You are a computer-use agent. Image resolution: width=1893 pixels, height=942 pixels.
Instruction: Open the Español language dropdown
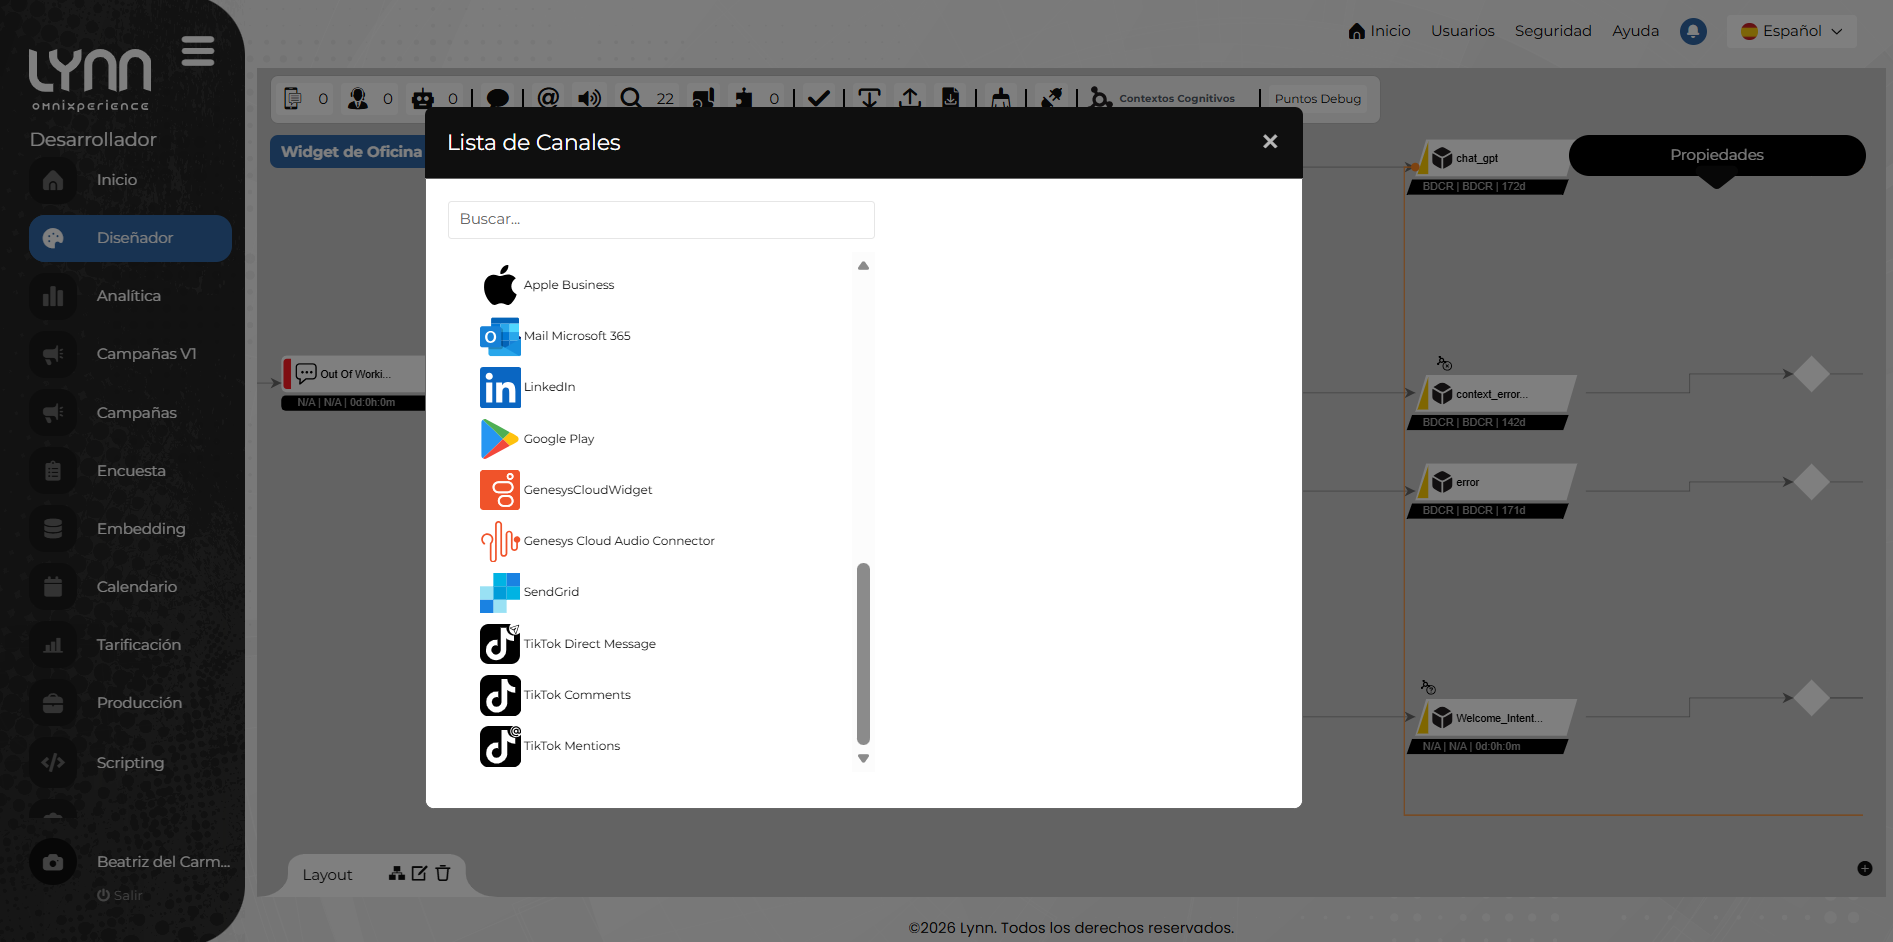click(1792, 31)
